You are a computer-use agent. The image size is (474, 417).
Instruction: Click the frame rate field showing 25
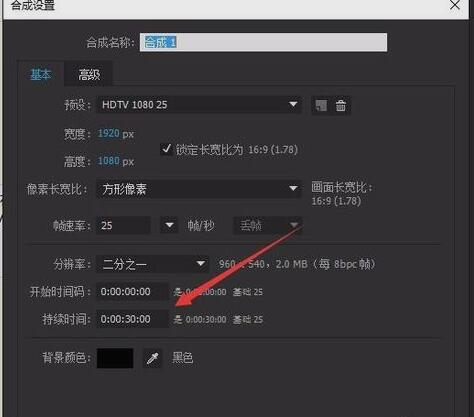pyautogui.click(x=123, y=226)
